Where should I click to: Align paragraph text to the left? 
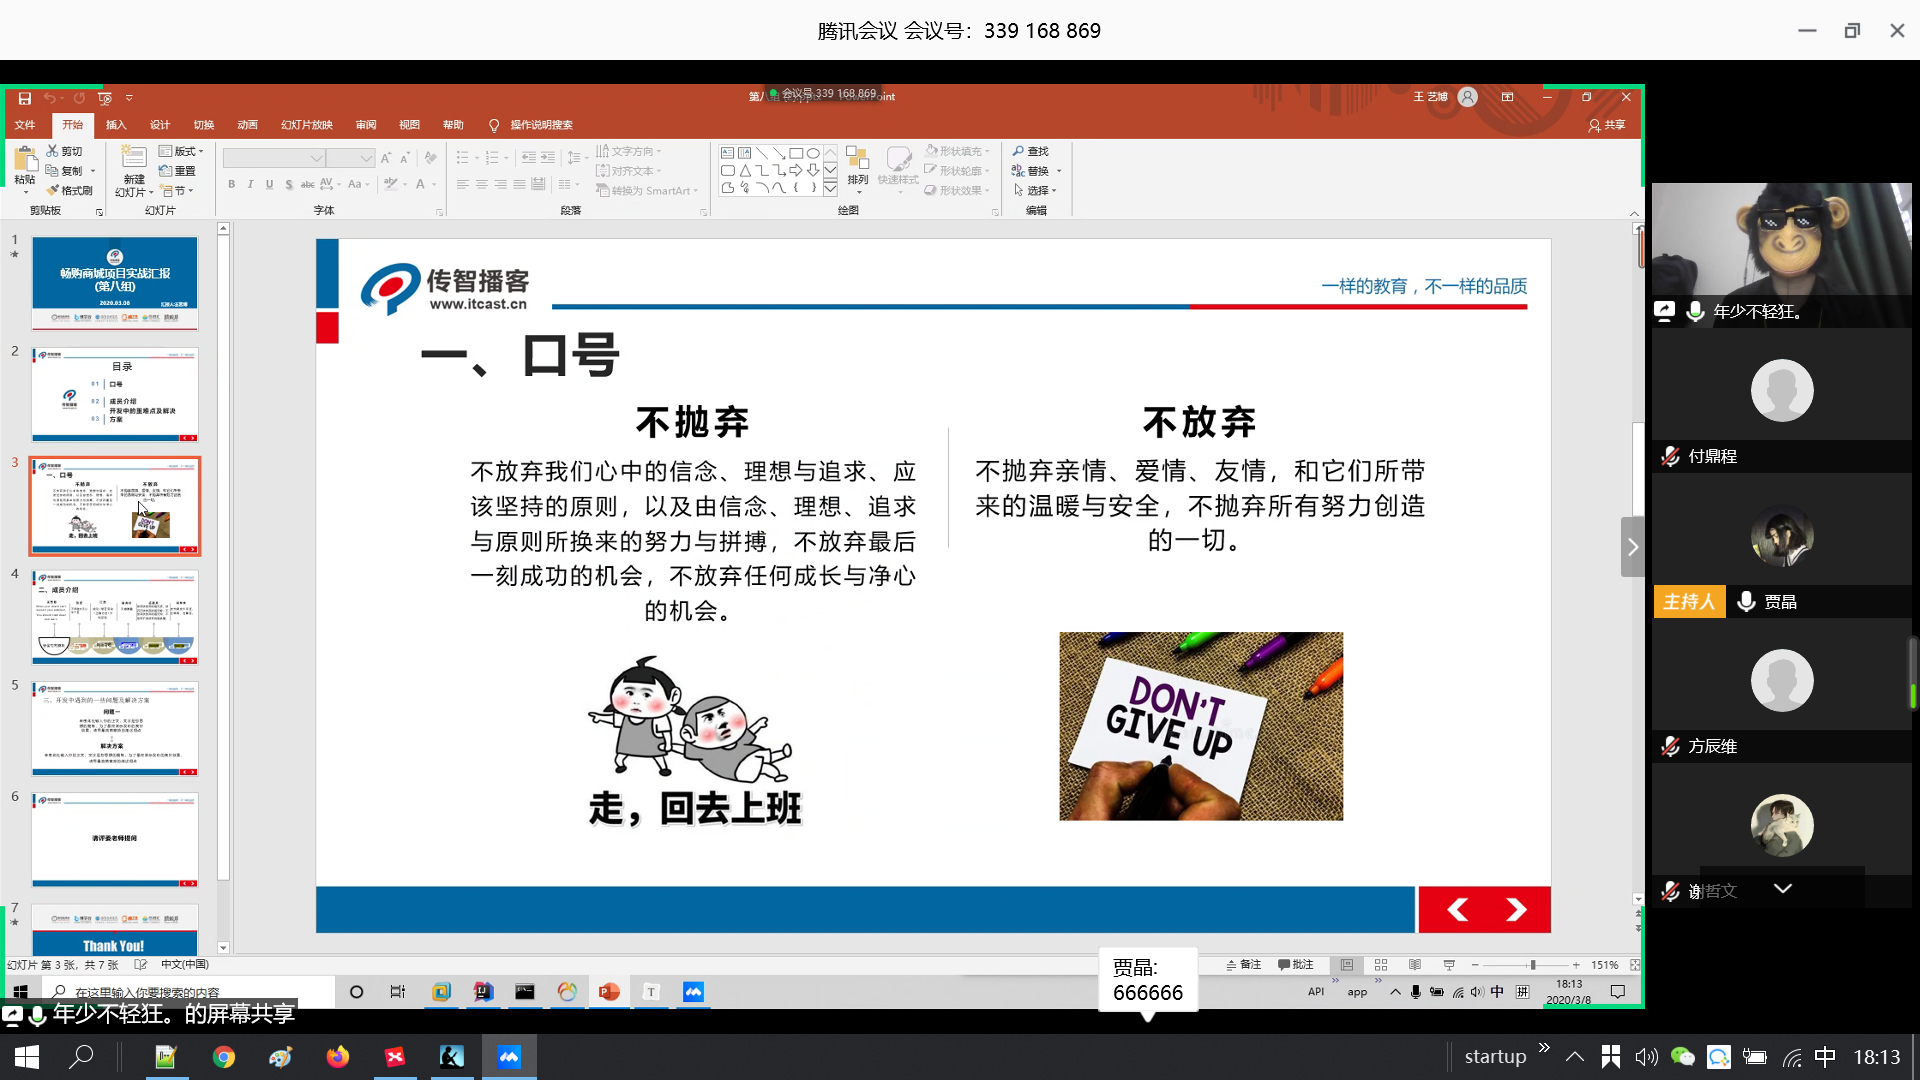[x=462, y=185]
